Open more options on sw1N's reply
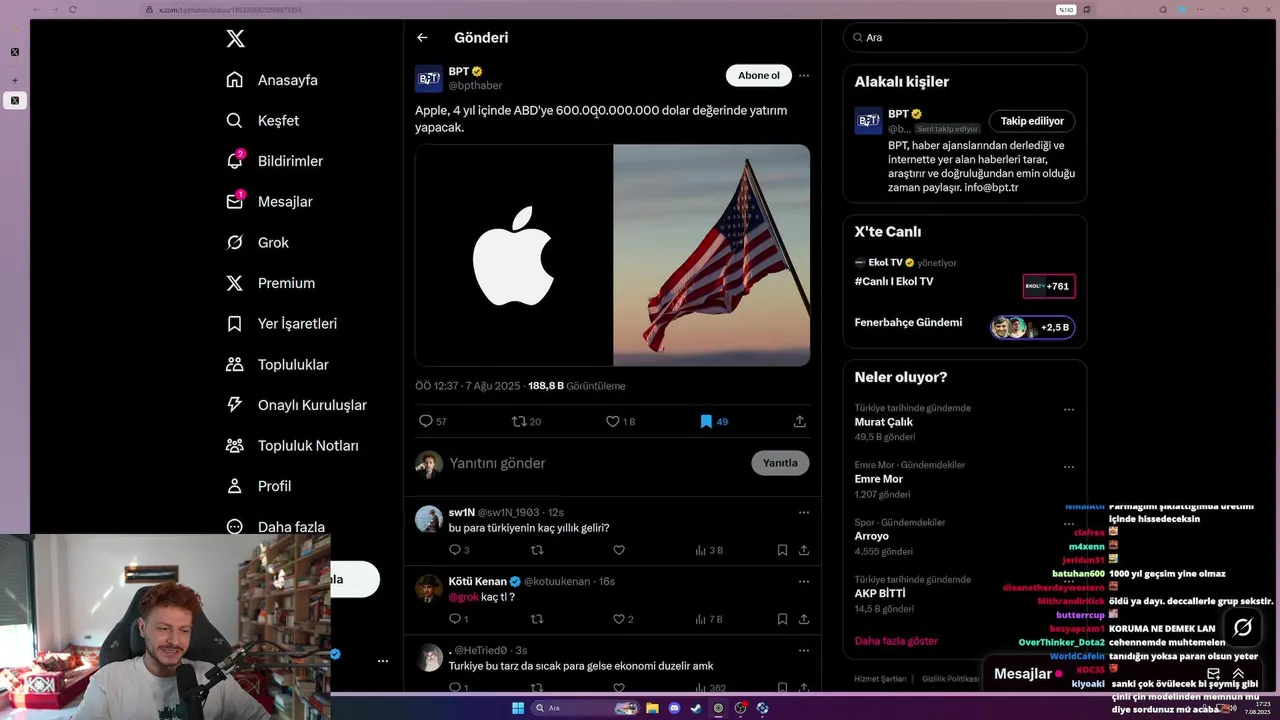 804,513
